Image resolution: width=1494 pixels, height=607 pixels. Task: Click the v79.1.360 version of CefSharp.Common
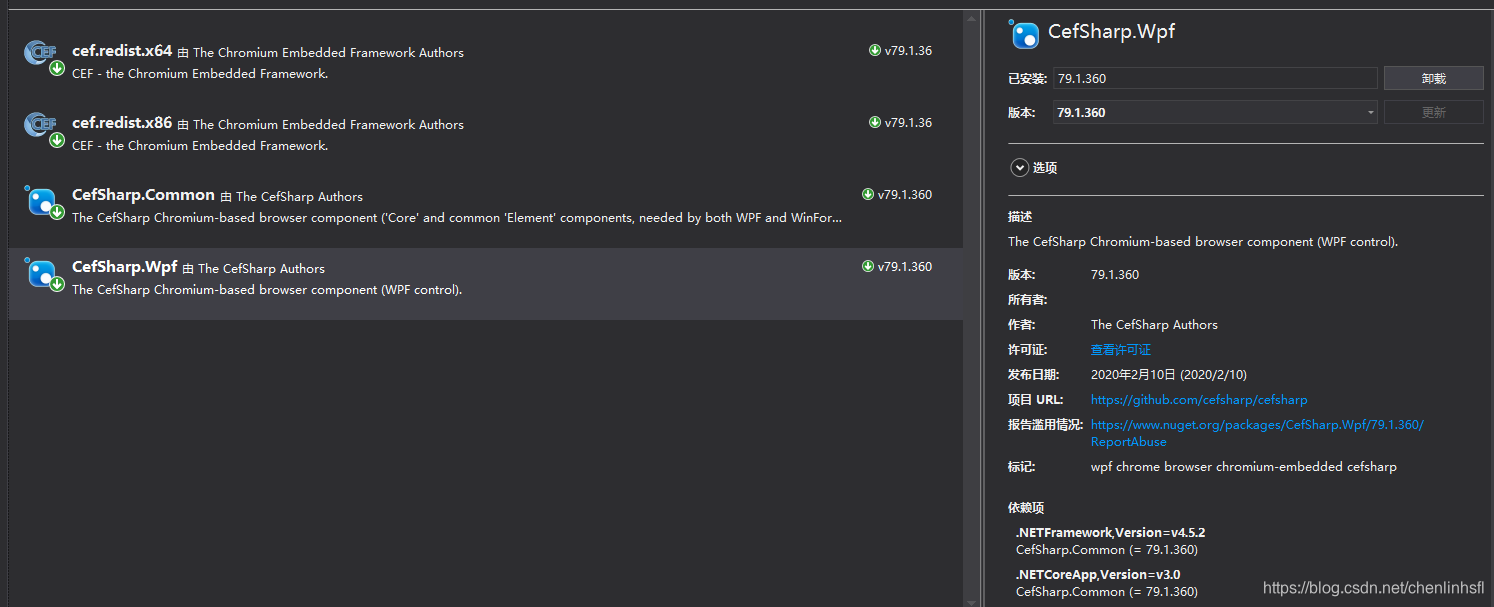905,195
